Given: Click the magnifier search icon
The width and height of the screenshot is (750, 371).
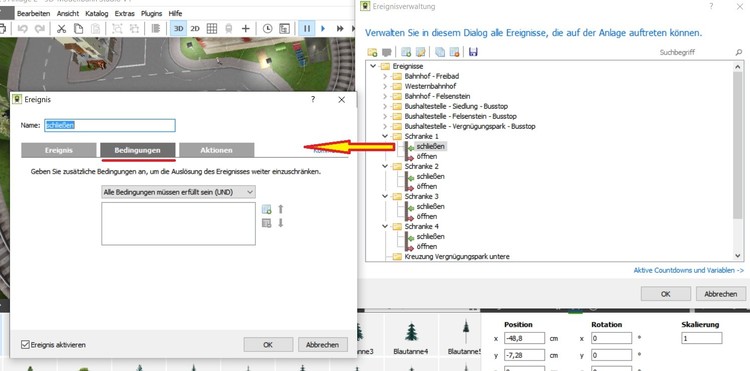Looking at the screenshot, I should 739,52.
